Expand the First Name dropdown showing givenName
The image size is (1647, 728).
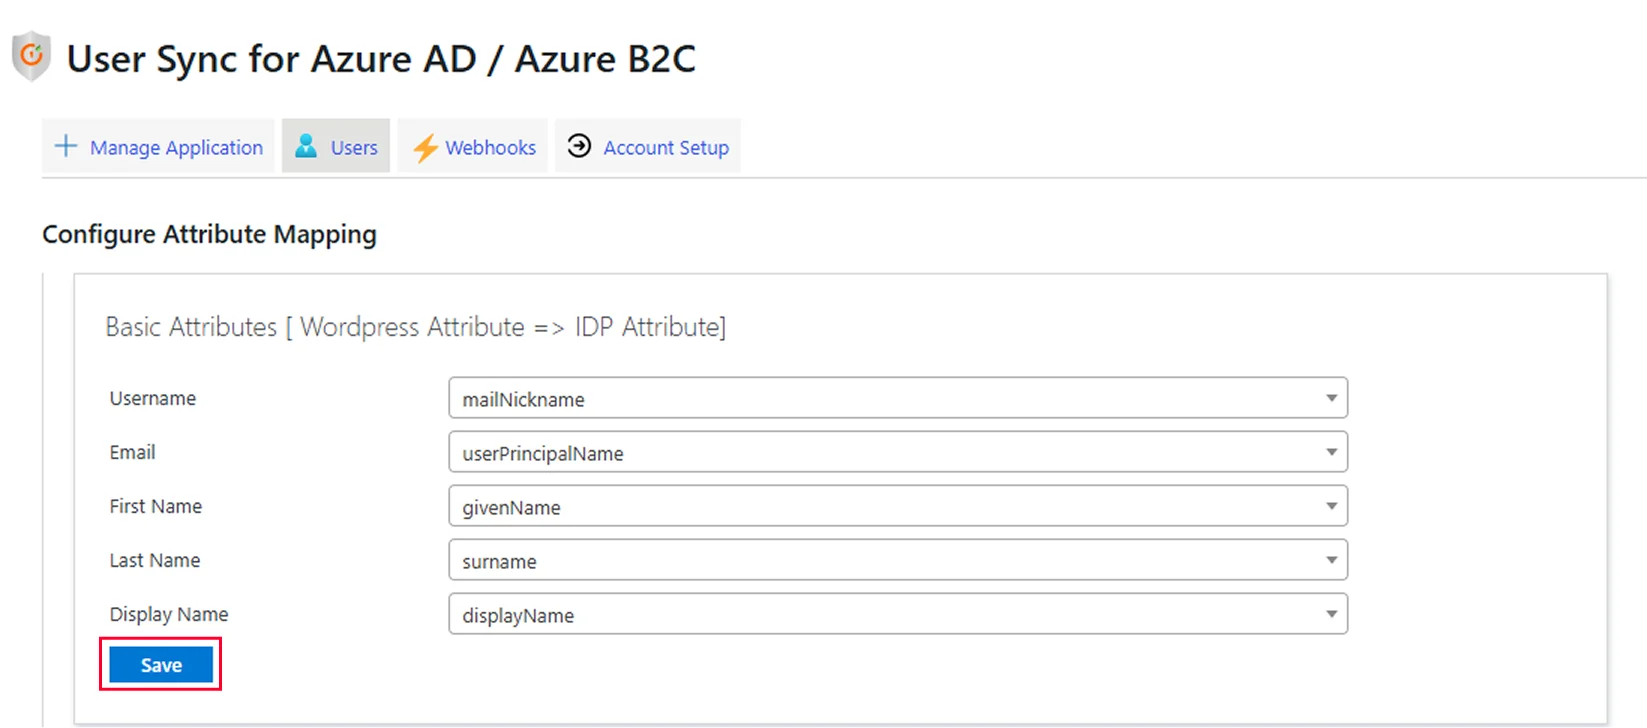898,506
